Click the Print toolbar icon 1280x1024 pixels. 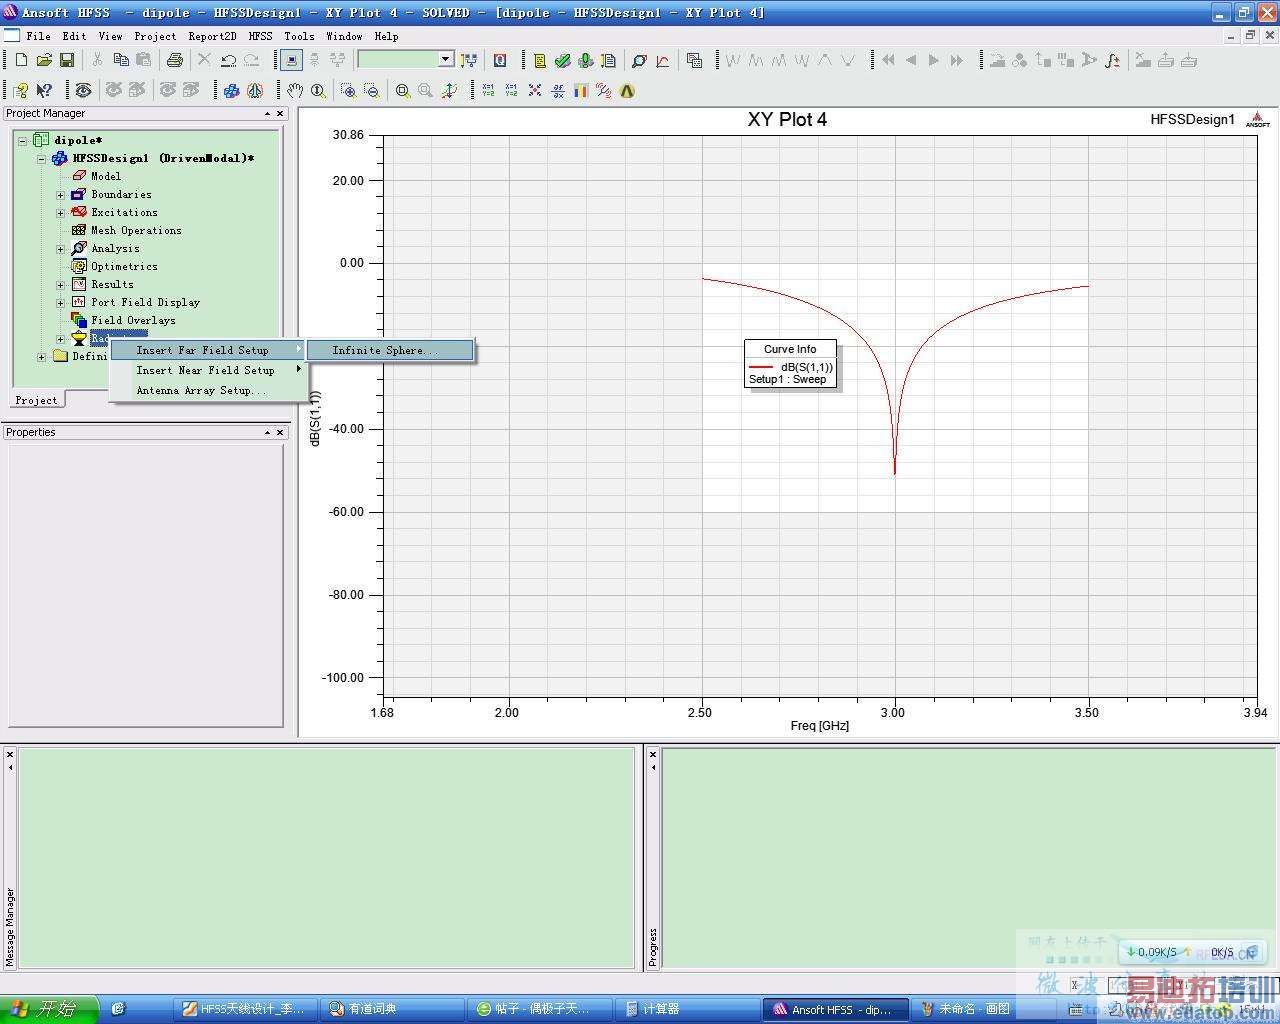[174, 61]
